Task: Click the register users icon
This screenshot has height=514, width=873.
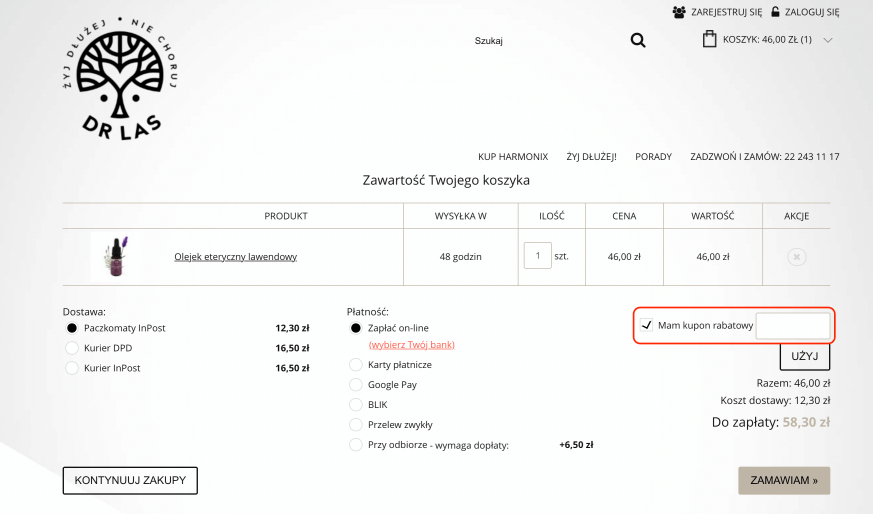Action: pos(679,12)
